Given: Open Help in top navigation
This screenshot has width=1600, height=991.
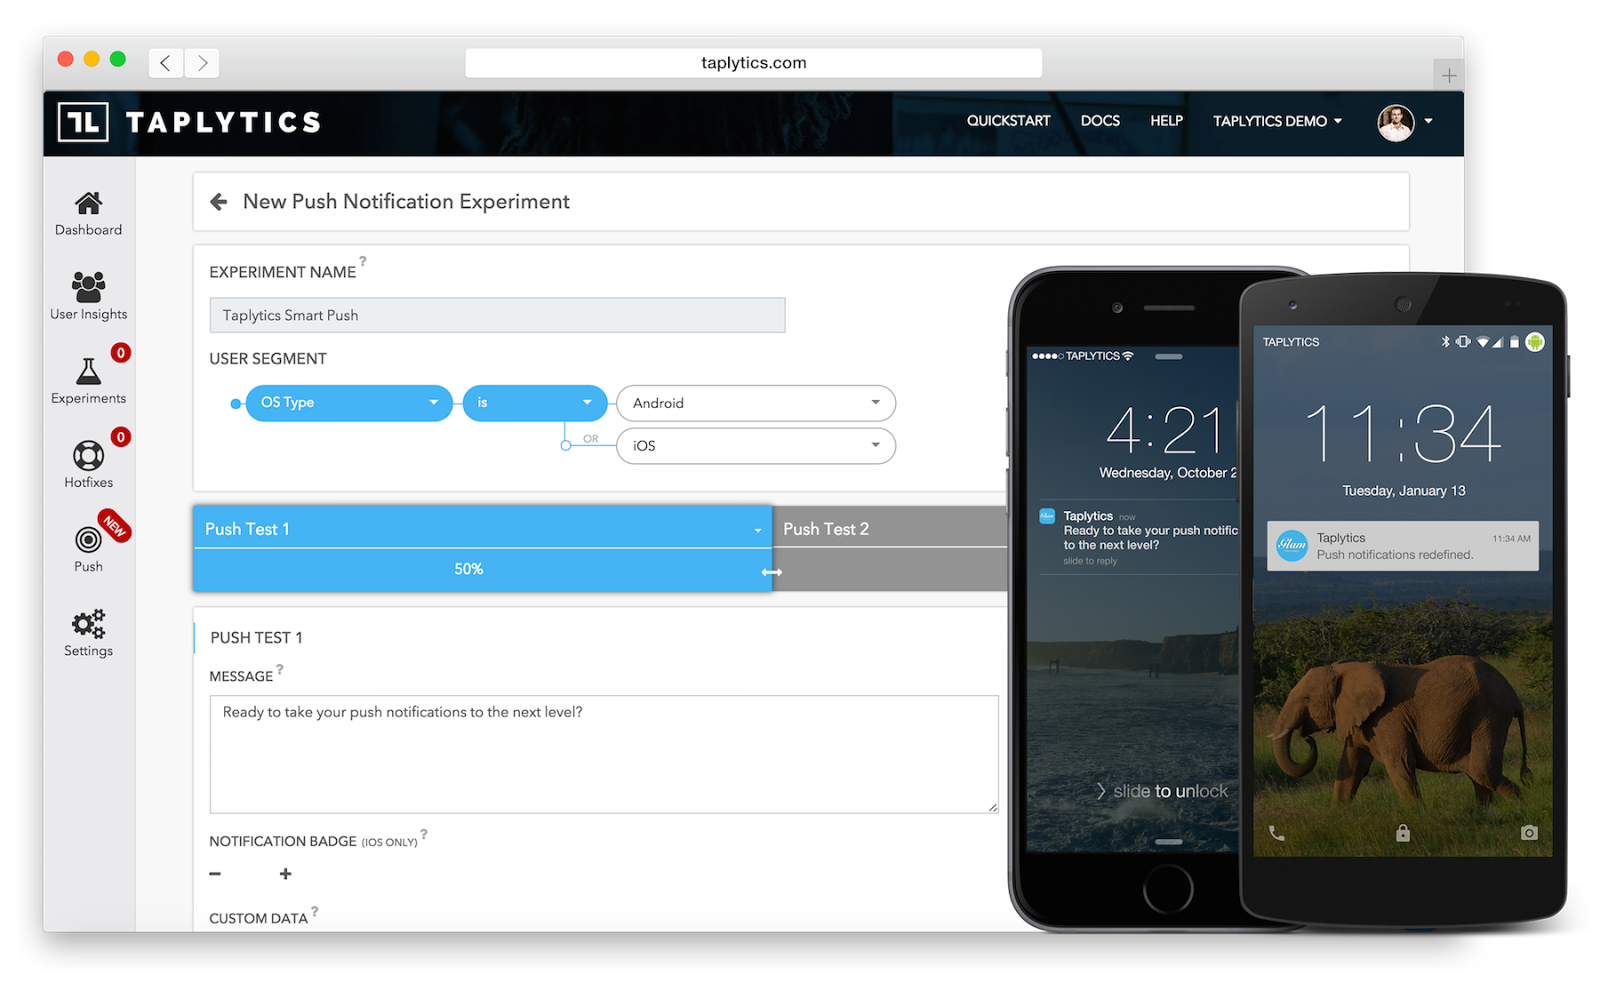Looking at the screenshot, I should pos(1166,121).
